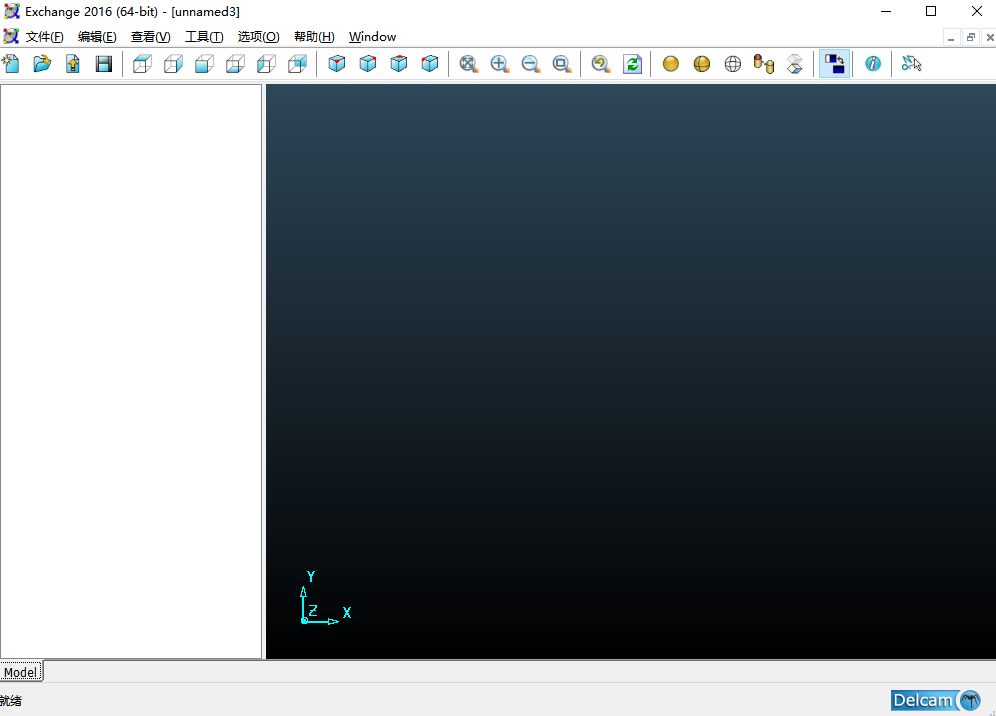
Task: Click the previous view magnifier icon
Action: coord(601,64)
